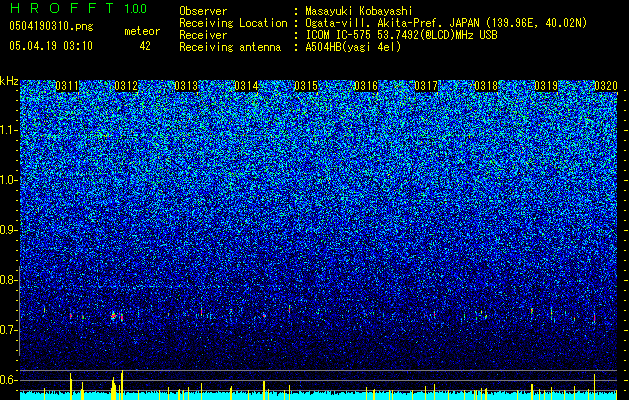Viewport: 629px width, 400px height.
Task: Select the filename 0504190310.png
Action: (51, 27)
